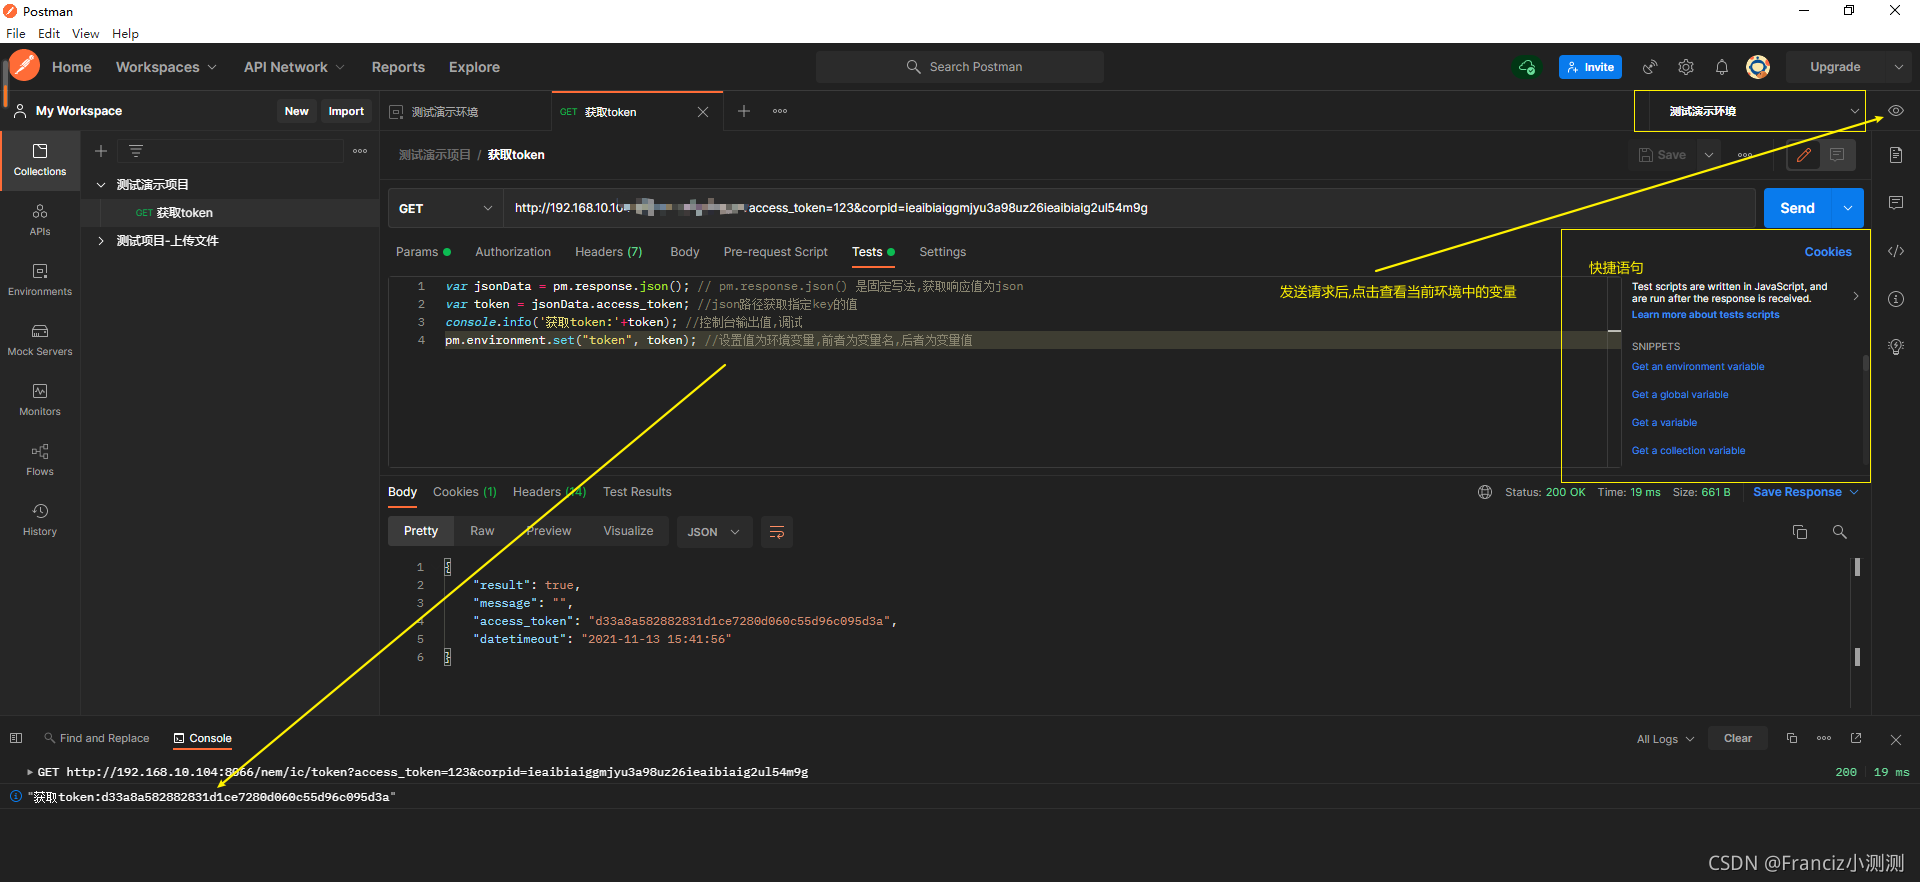Open the Cookies (1) response tab

pyautogui.click(x=464, y=492)
